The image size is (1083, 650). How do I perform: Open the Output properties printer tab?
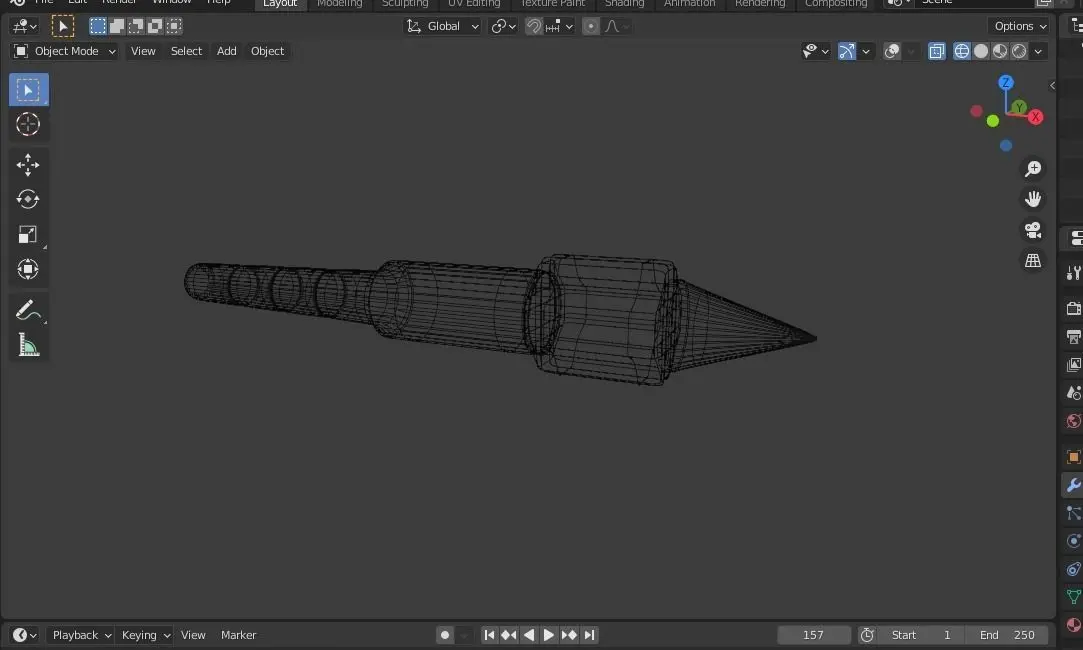pos(1073,337)
